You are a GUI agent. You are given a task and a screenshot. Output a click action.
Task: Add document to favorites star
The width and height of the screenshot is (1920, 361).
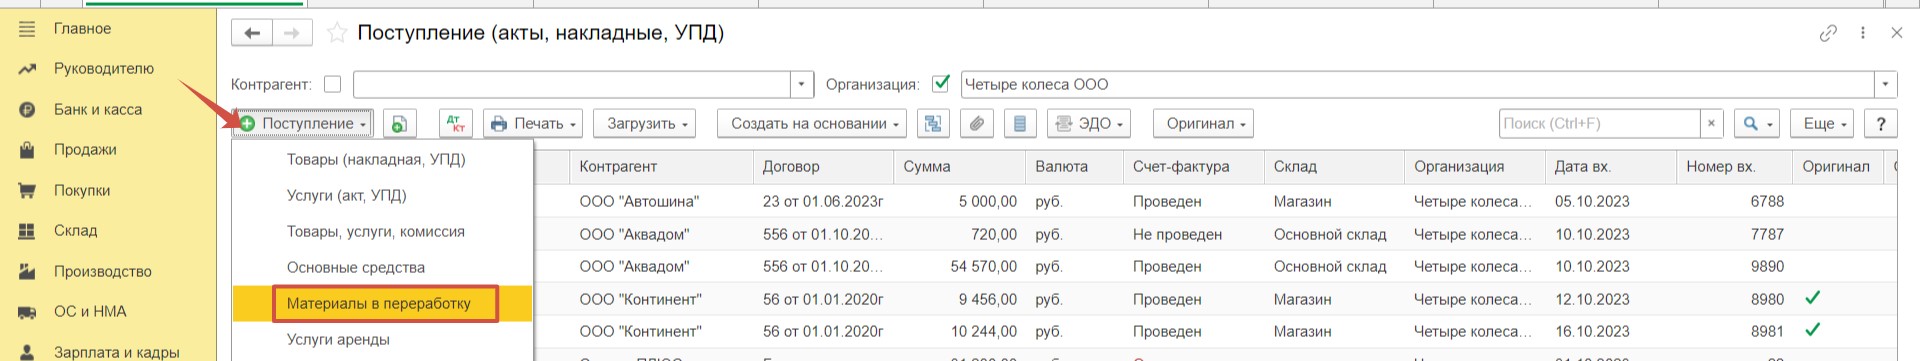pos(337,33)
